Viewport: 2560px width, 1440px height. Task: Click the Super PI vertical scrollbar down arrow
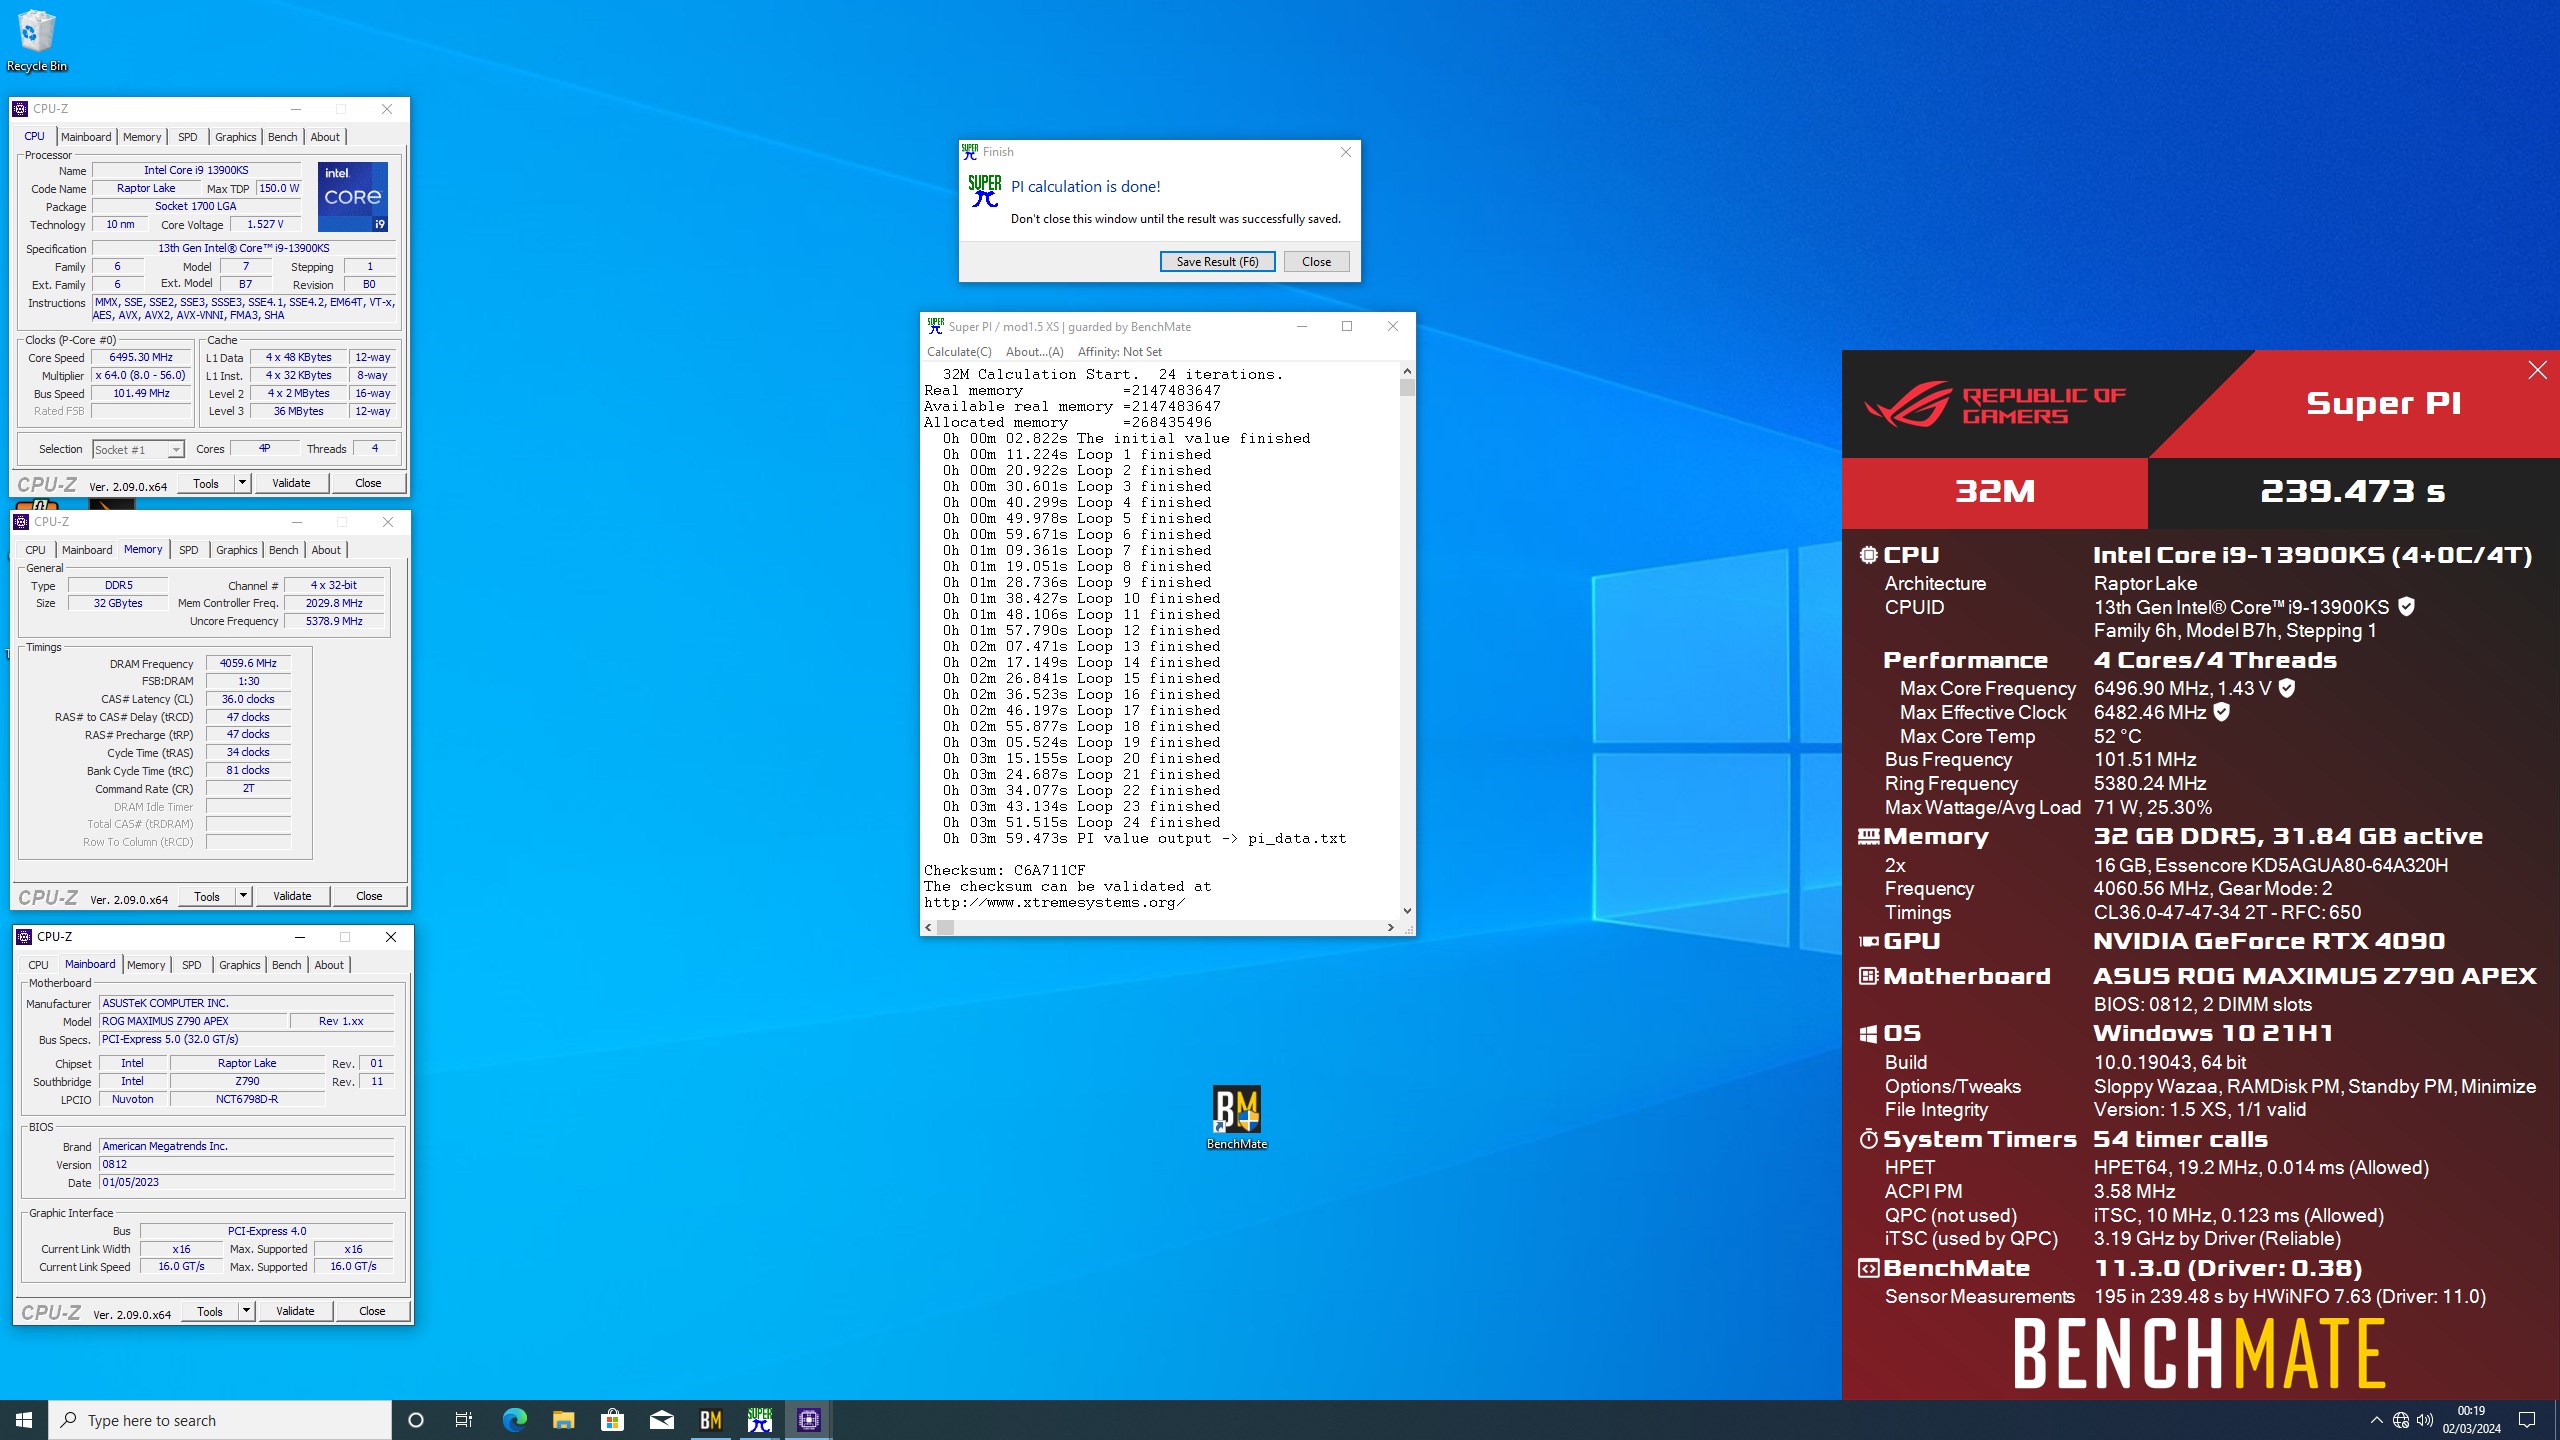tap(1407, 911)
